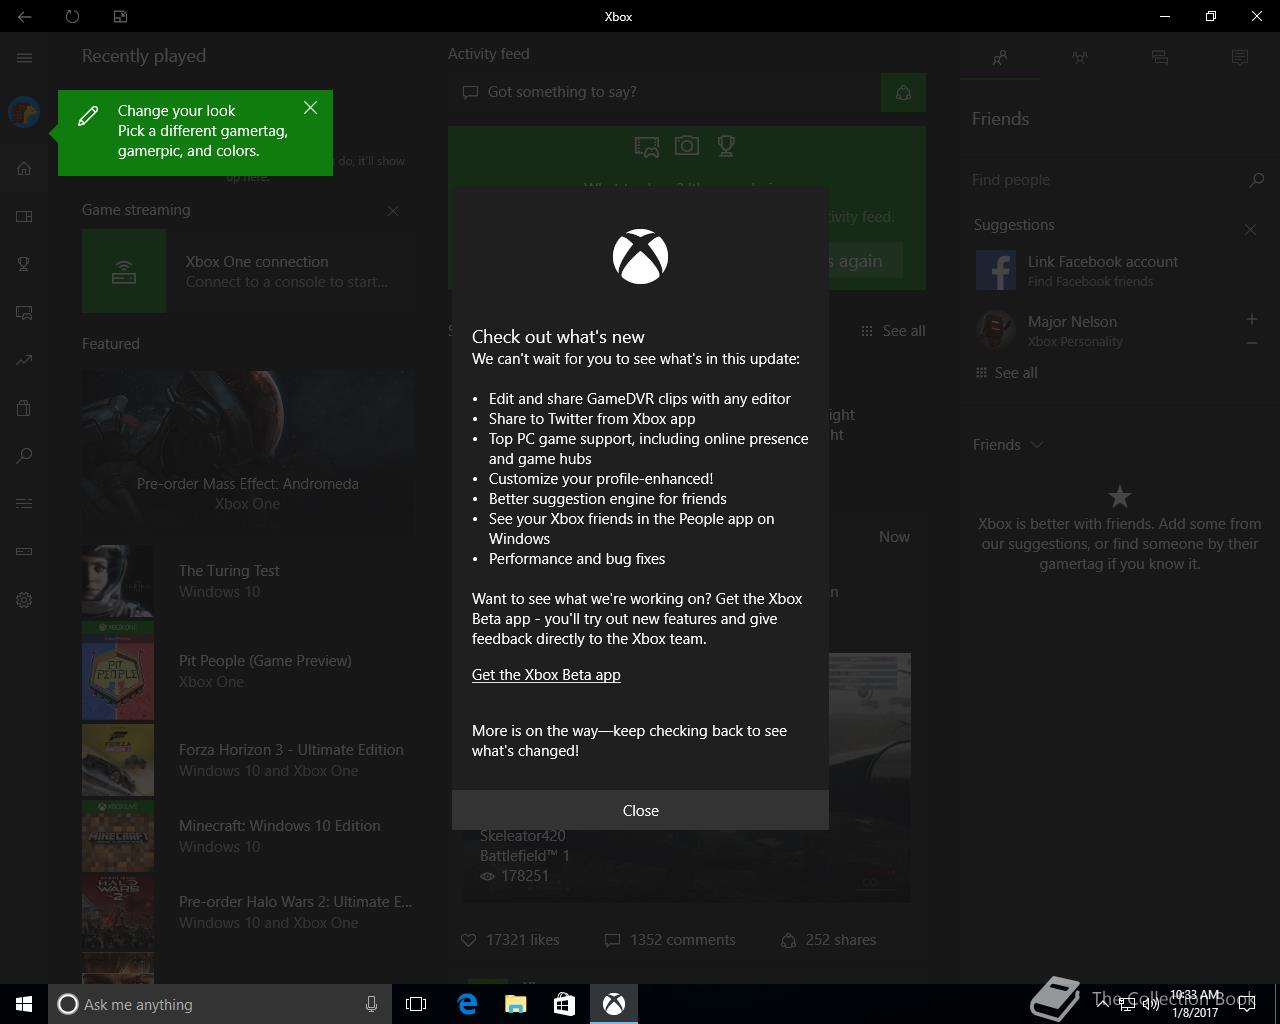Open Settings gear in sidebar

coord(24,600)
